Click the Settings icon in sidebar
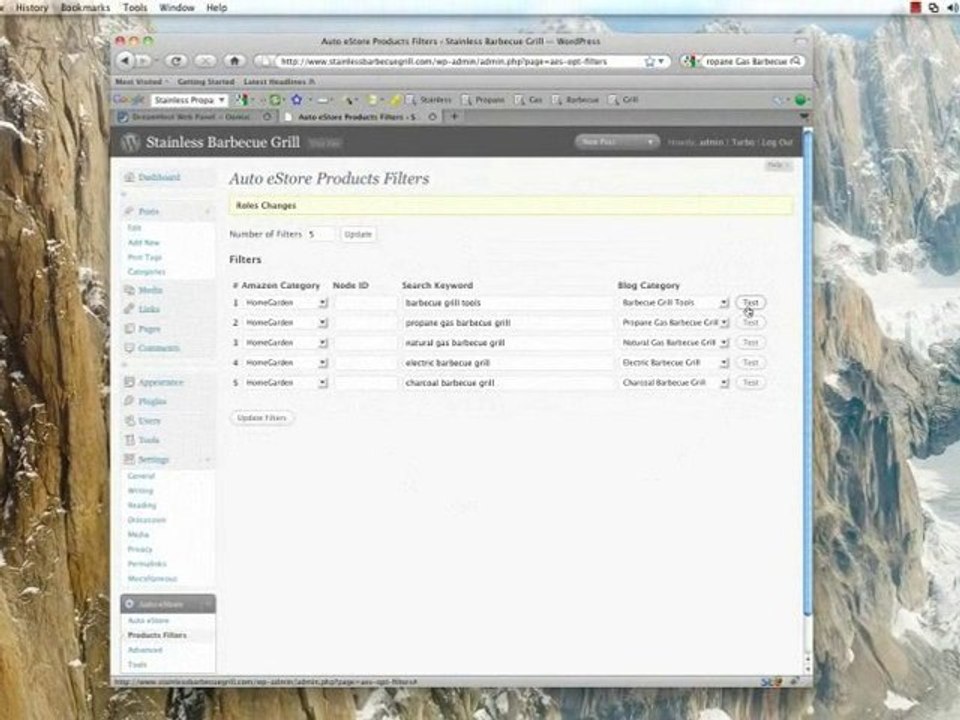960x720 pixels. [129, 459]
